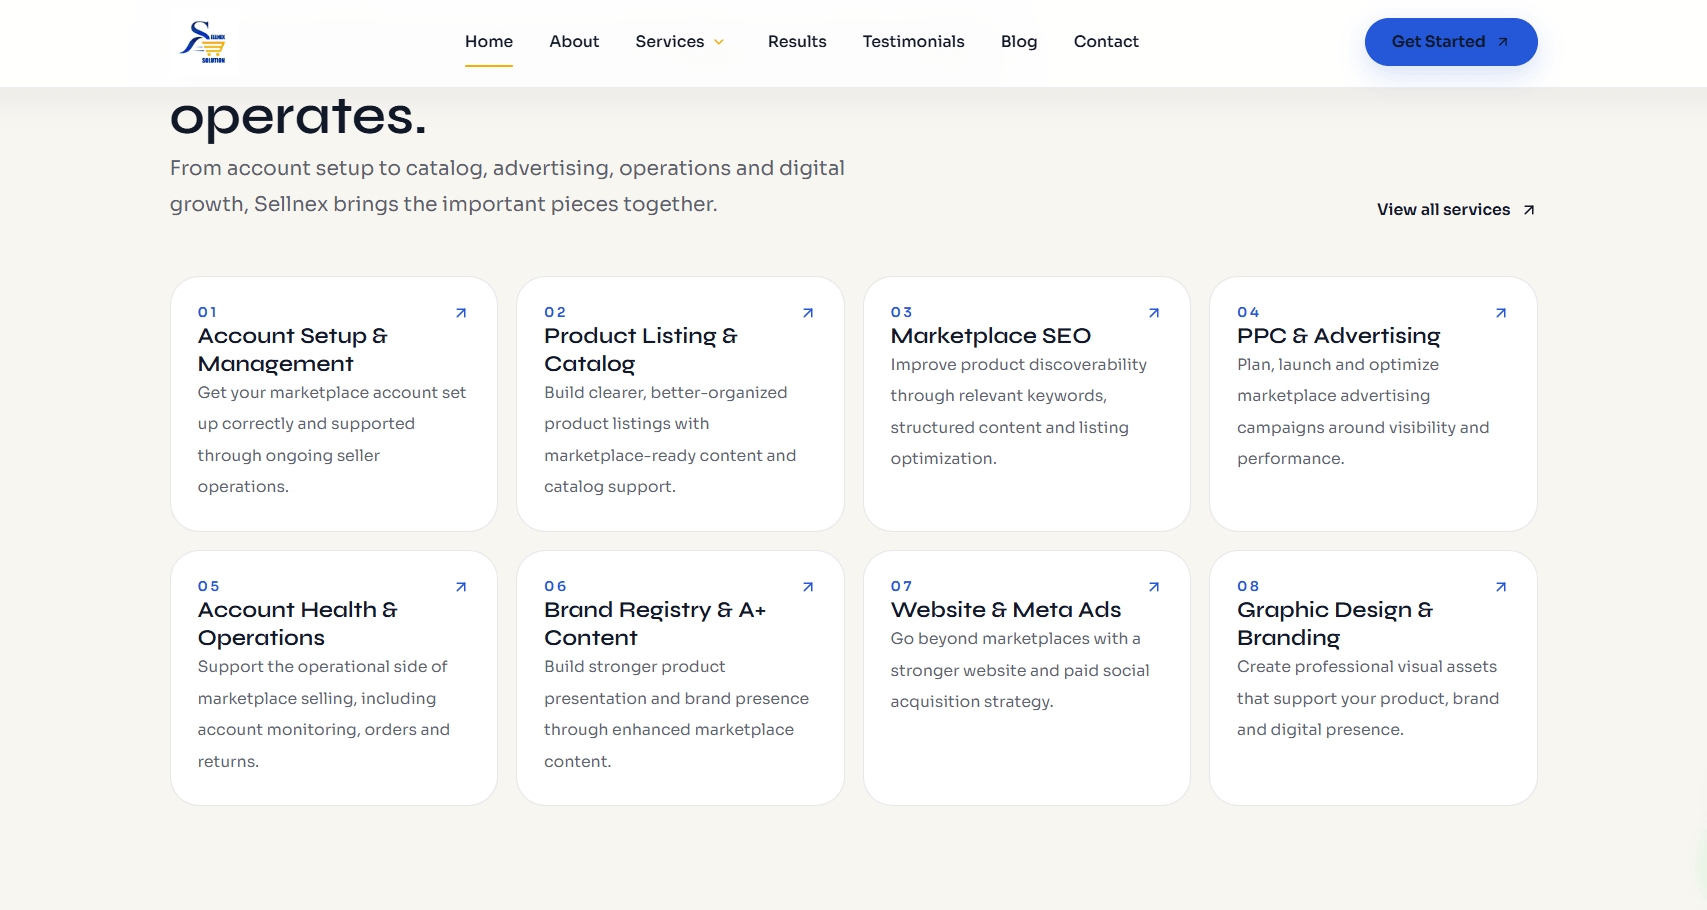
Task: Click the Sellnex Solution logo
Action: tap(203, 42)
